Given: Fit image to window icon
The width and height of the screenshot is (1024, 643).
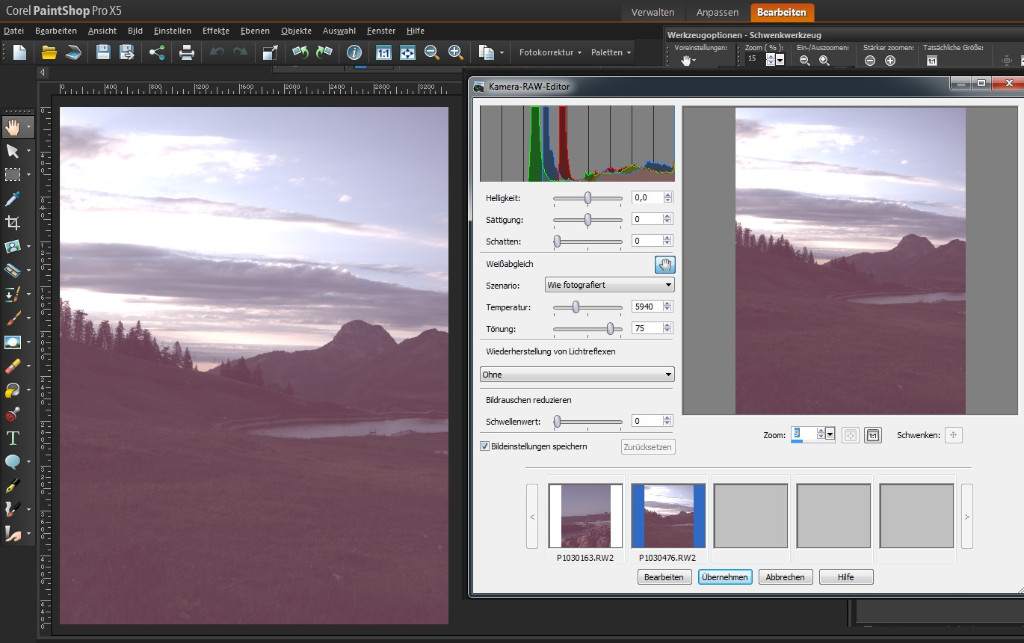Looking at the screenshot, I should click(408, 52).
